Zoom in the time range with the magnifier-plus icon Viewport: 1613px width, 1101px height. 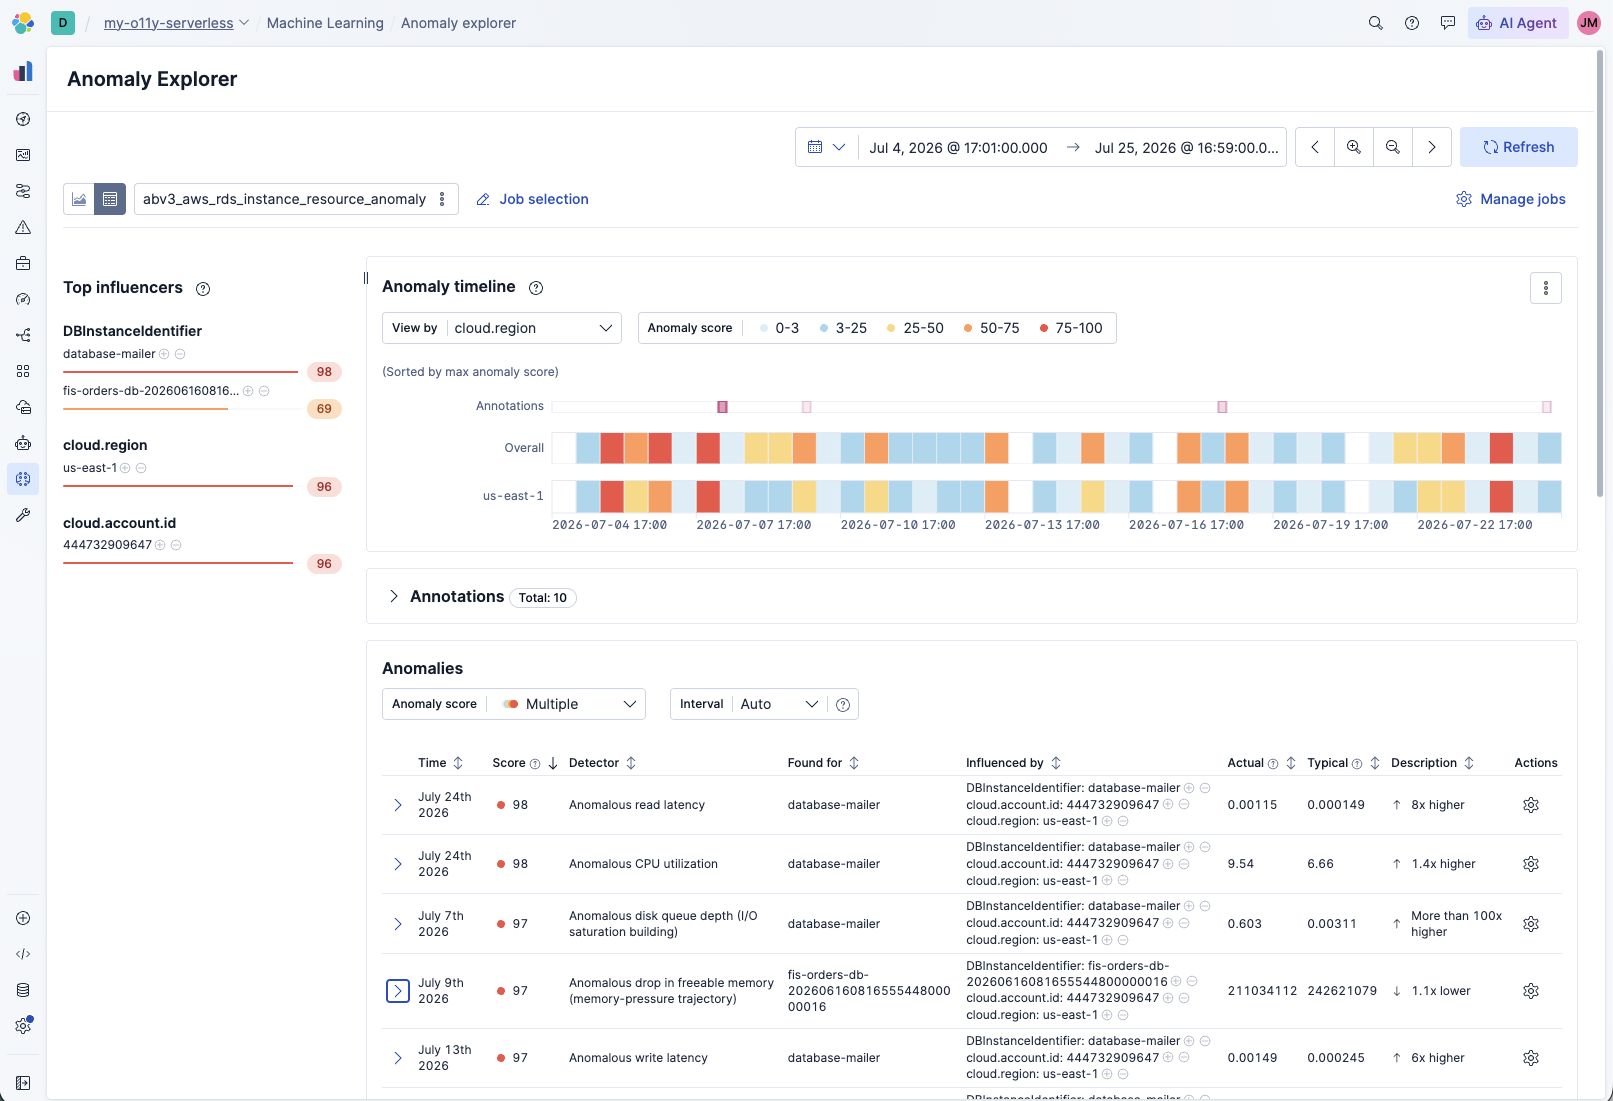point(1354,147)
